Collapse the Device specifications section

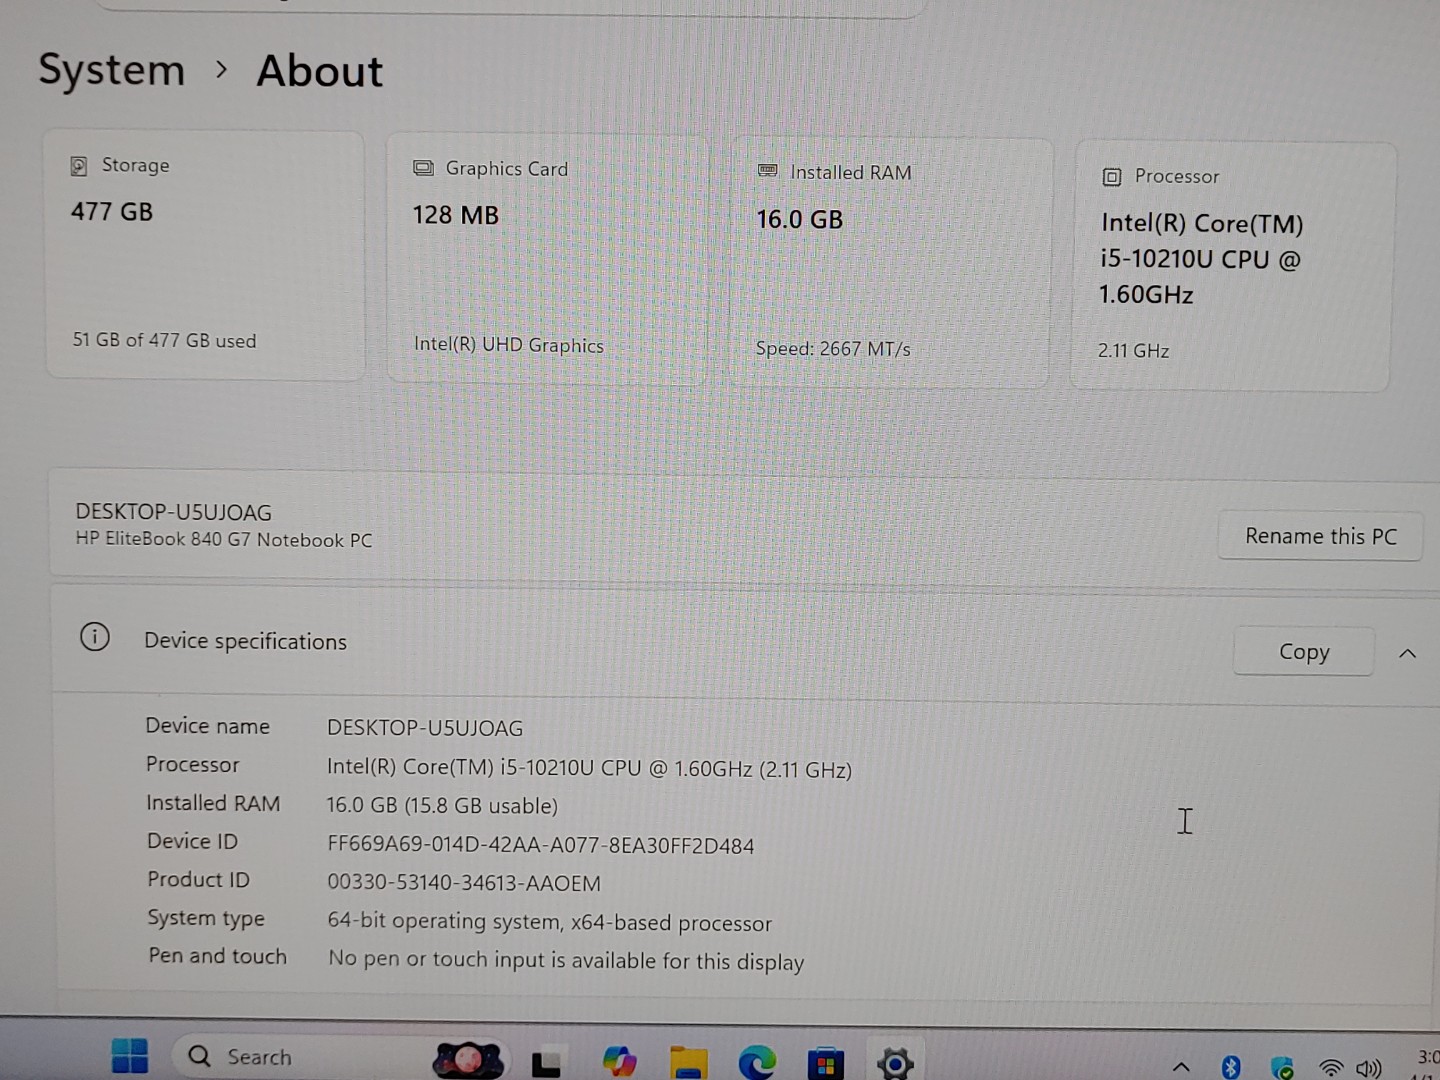1407,653
